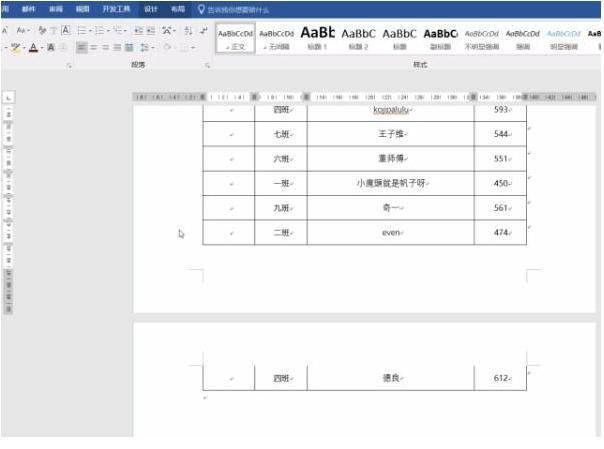Center the paragraph text
The height and width of the screenshot is (449, 604).
point(94,48)
